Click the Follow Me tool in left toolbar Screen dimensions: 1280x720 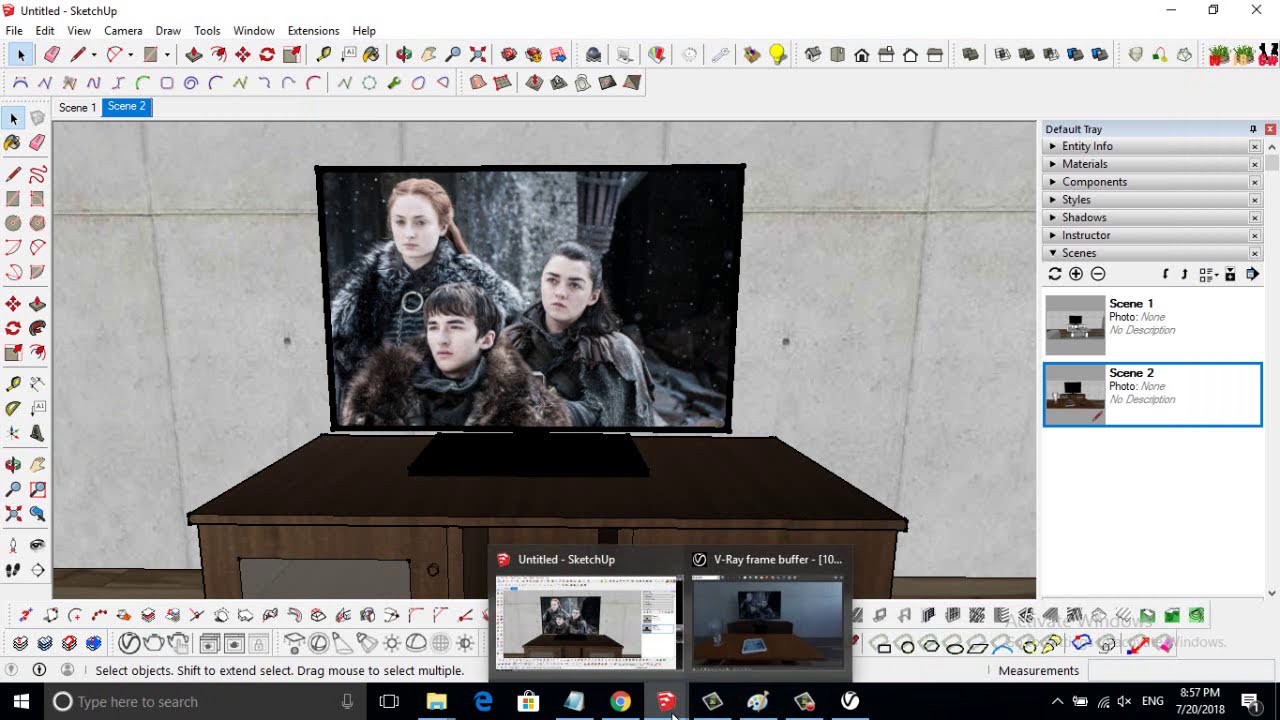pyautogui.click(x=37, y=328)
